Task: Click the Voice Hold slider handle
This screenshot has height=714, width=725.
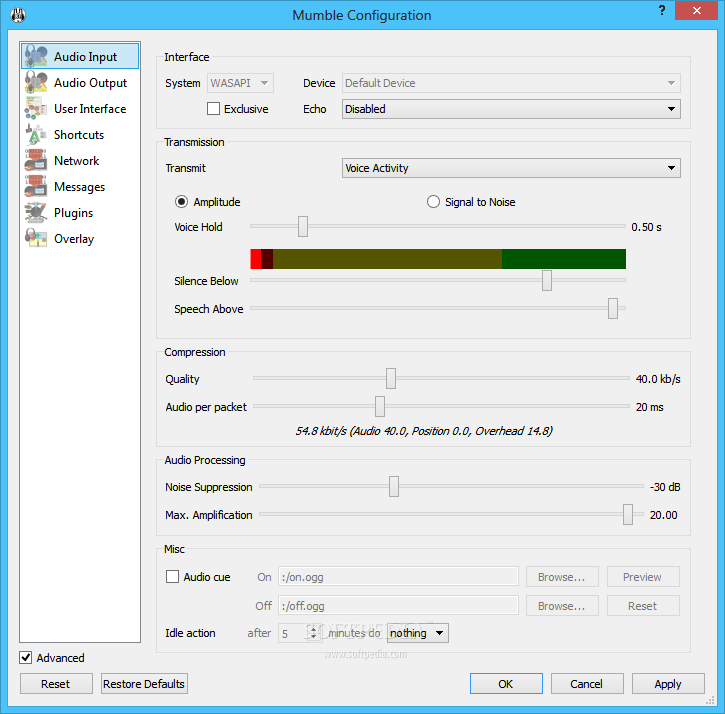Action: (x=303, y=226)
